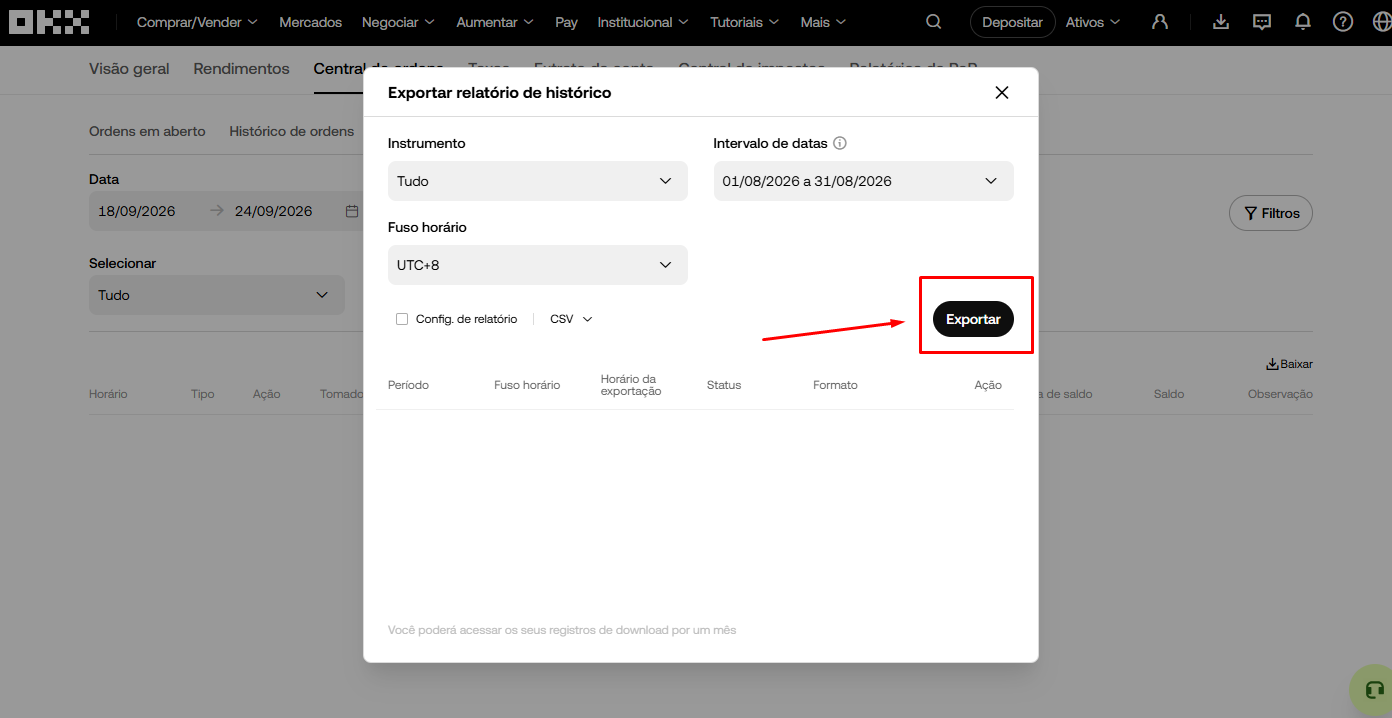The height and width of the screenshot is (718, 1392).
Task: Click the Depositar button
Action: (1012, 22)
